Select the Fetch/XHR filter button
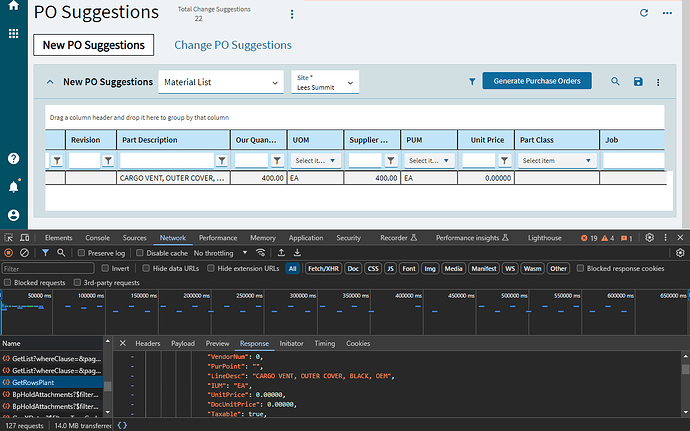This screenshot has width=690, height=431. (323, 269)
